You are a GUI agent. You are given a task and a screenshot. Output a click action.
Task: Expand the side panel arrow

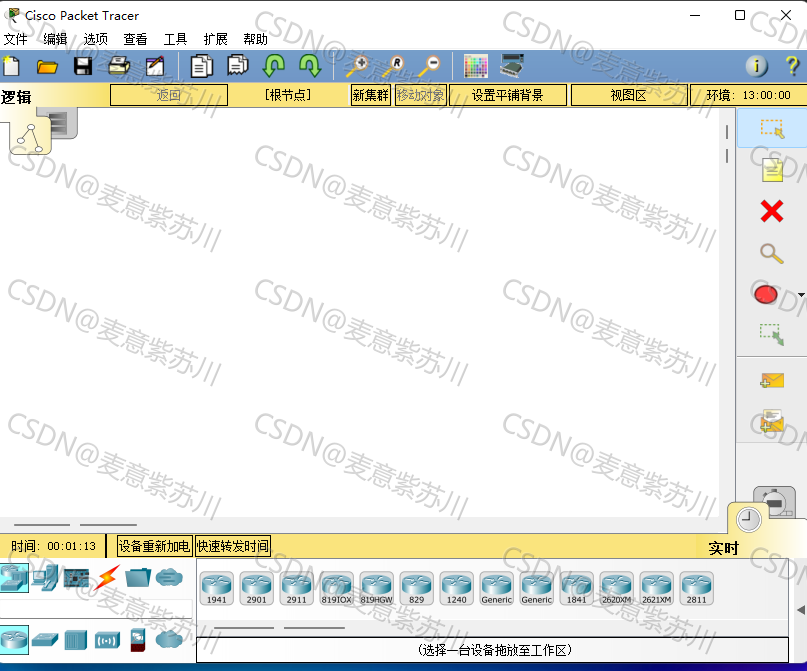coord(801,610)
